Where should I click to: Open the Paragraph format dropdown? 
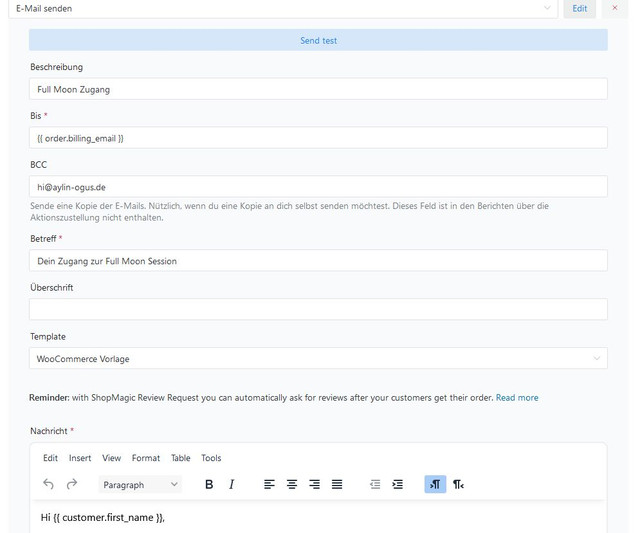click(140, 484)
